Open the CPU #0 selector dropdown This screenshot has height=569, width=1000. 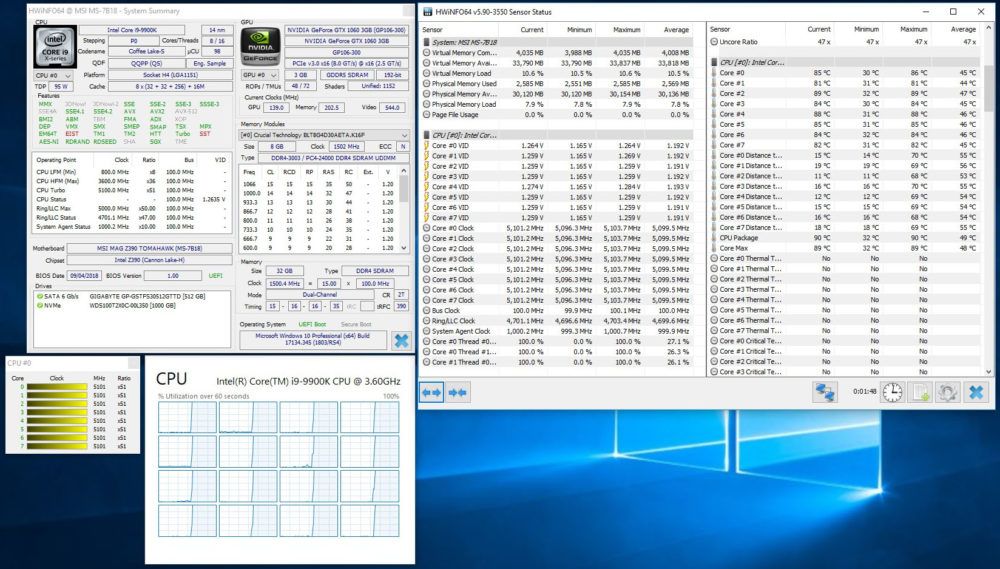(x=53, y=75)
